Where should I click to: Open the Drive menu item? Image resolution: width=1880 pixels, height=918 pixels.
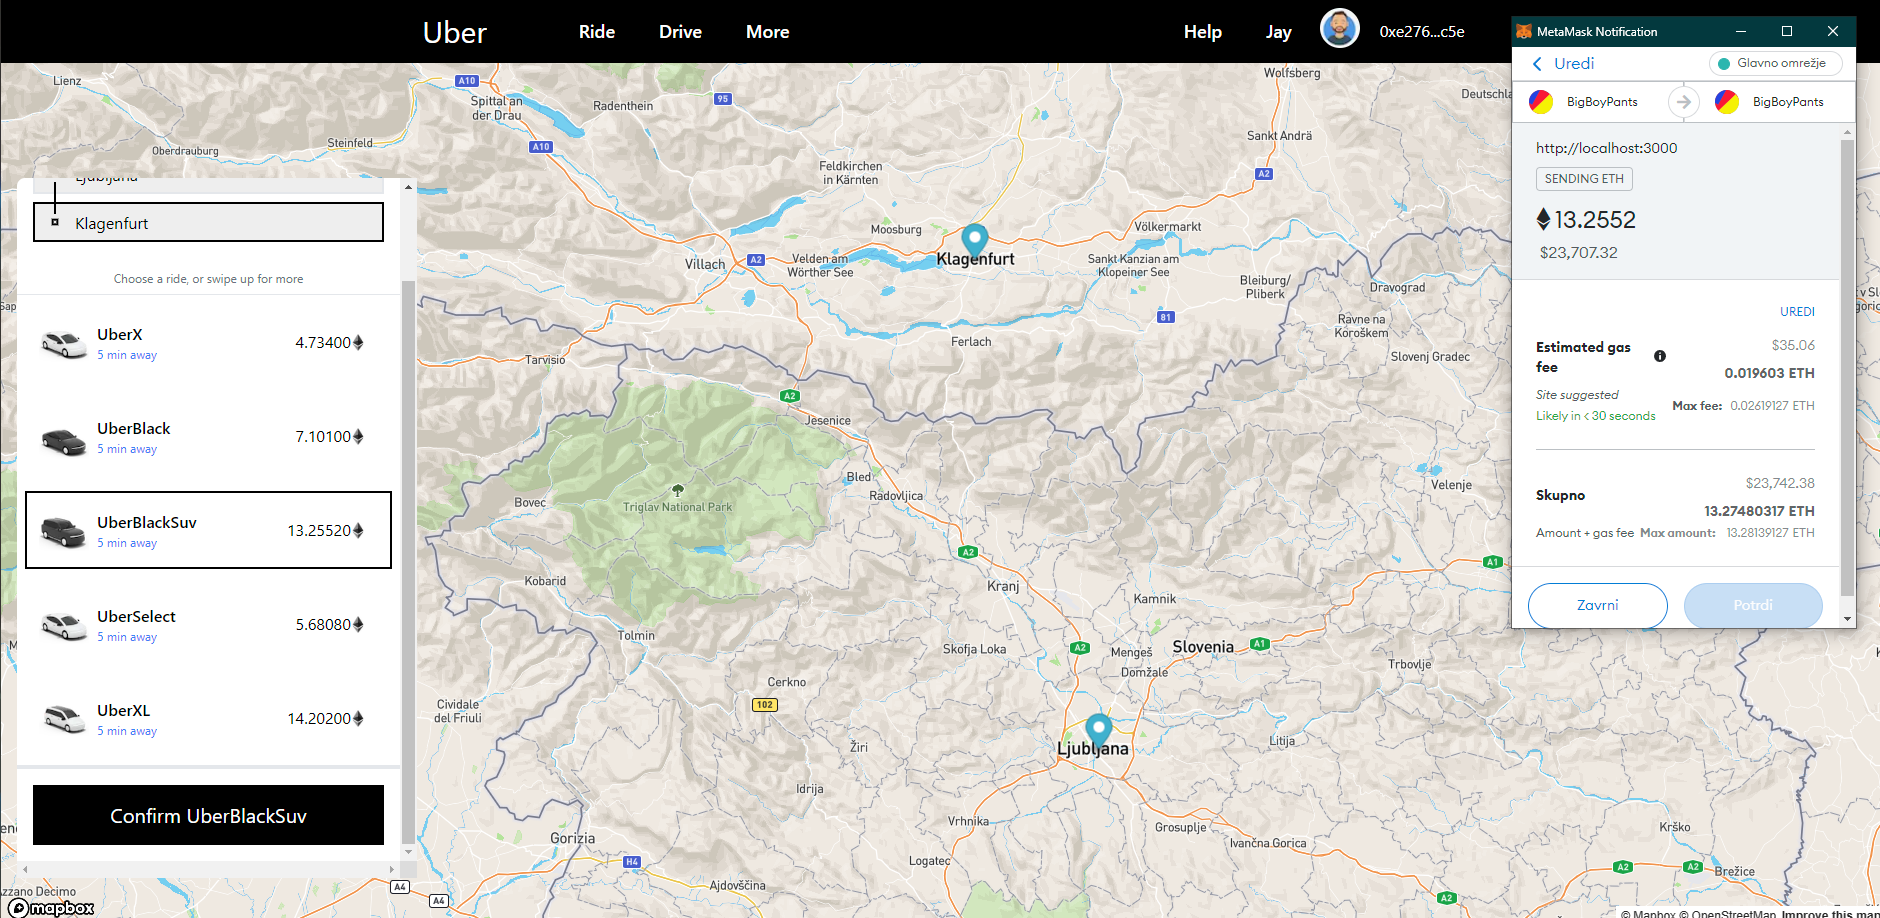[x=680, y=32]
